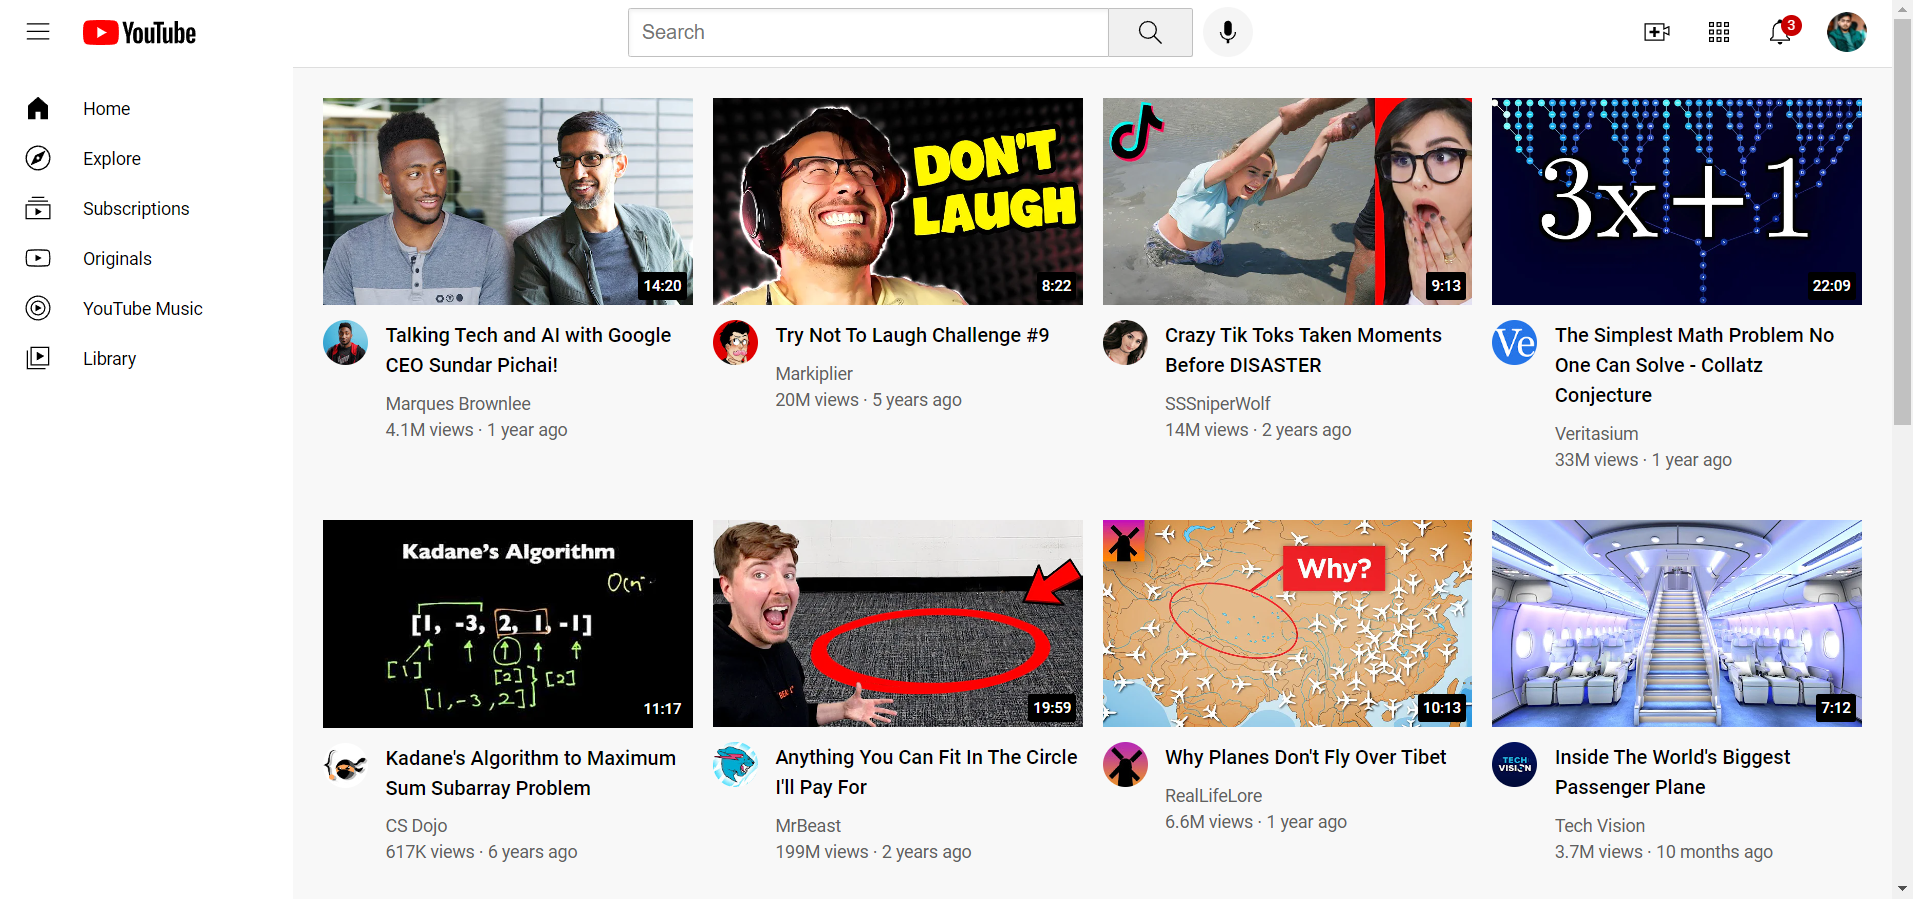Click the page vertical scrollbar thumb
This screenshot has width=1913, height=899.
coord(1902,221)
